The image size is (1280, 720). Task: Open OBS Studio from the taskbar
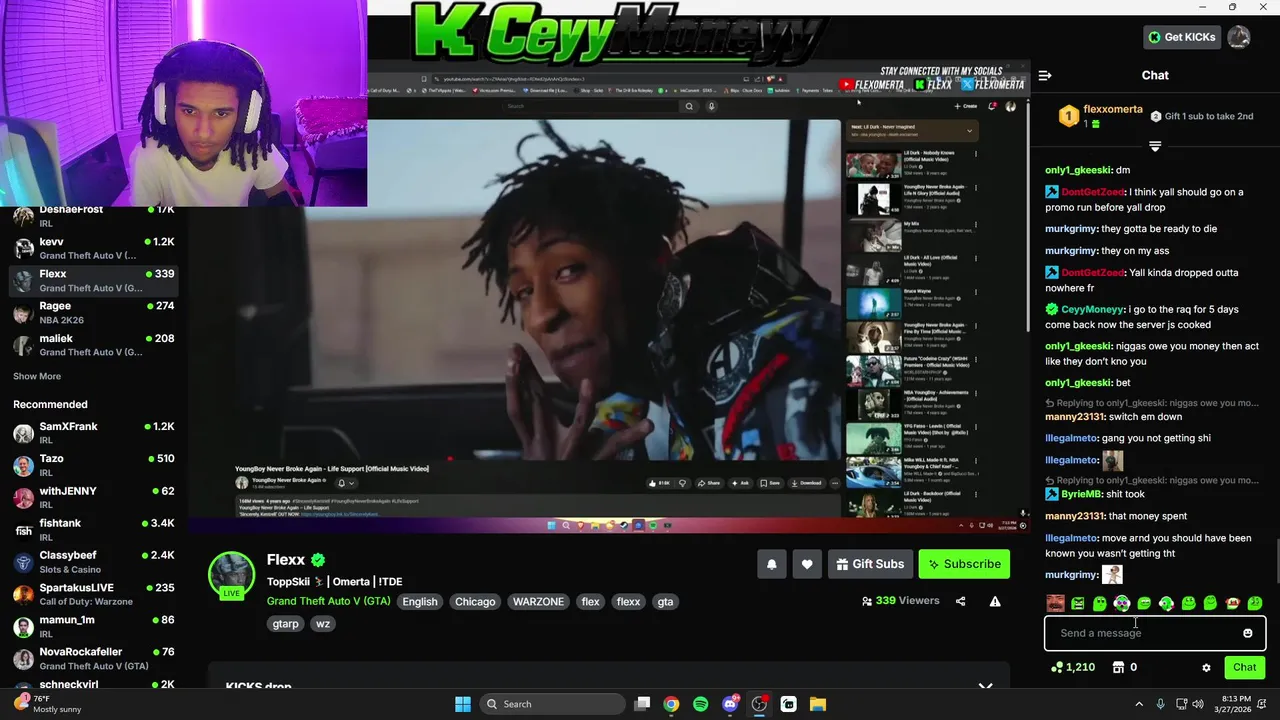tap(759, 704)
